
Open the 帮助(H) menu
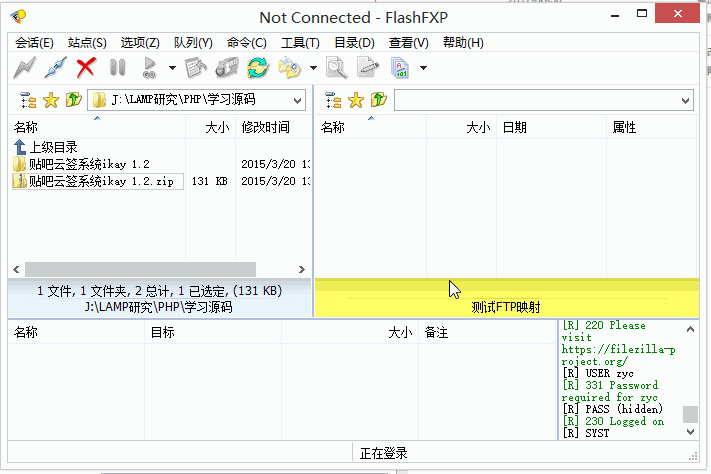coord(463,43)
